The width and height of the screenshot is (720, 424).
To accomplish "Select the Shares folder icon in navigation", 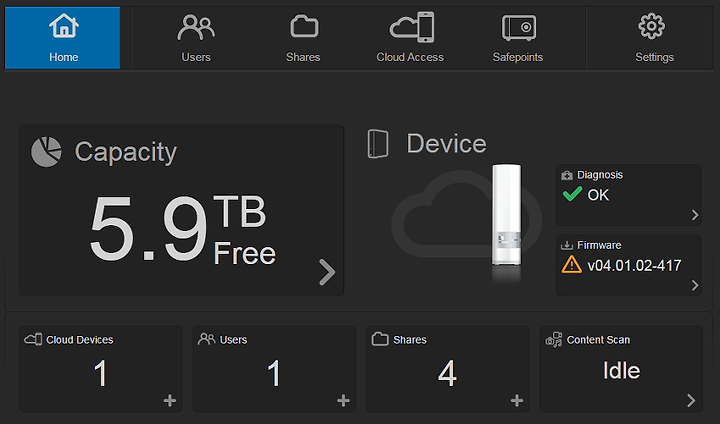I will [304, 26].
